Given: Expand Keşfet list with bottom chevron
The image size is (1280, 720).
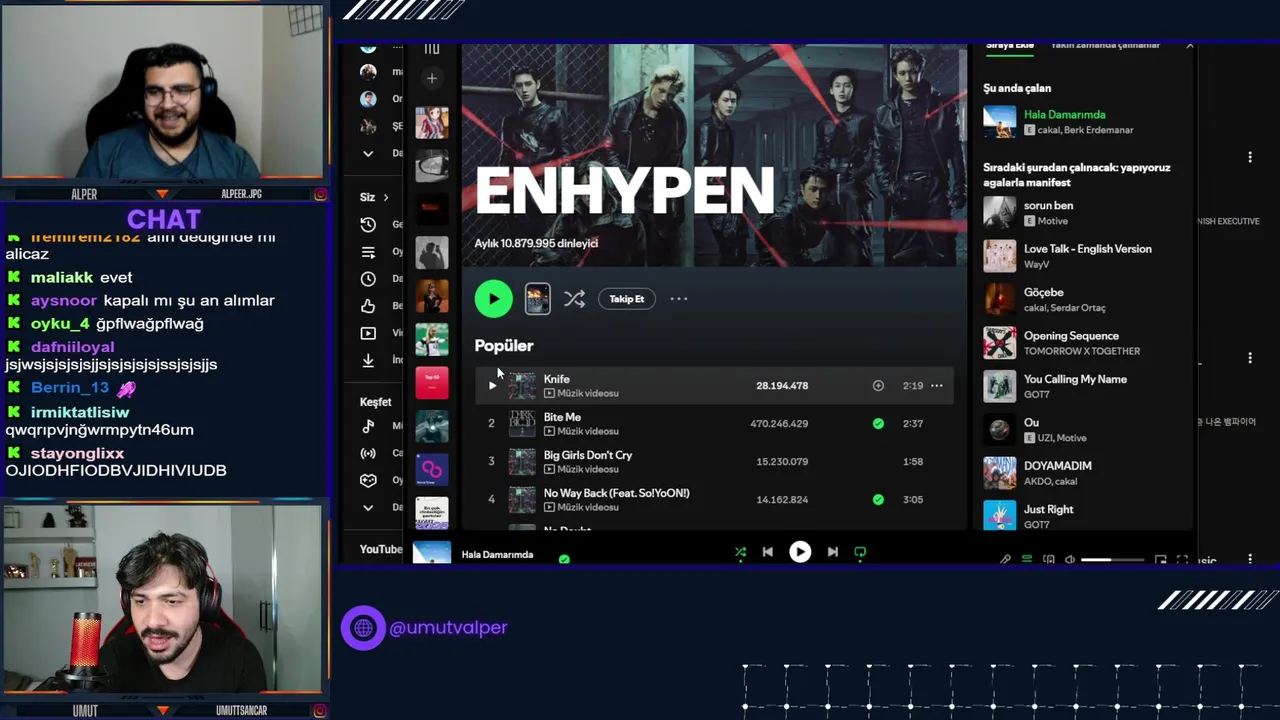Looking at the screenshot, I should coord(368,507).
